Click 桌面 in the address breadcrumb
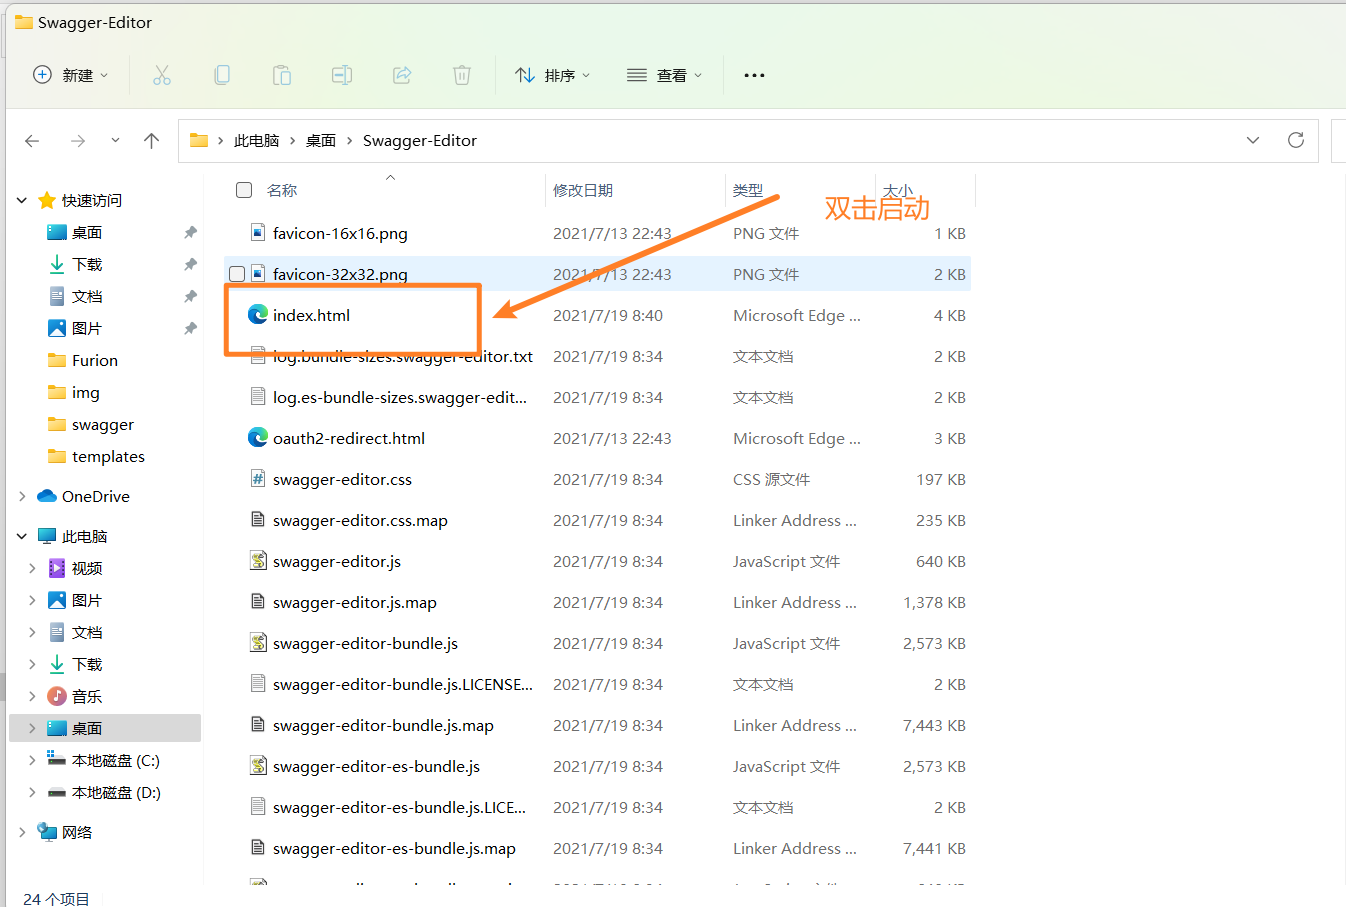 [x=320, y=141]
